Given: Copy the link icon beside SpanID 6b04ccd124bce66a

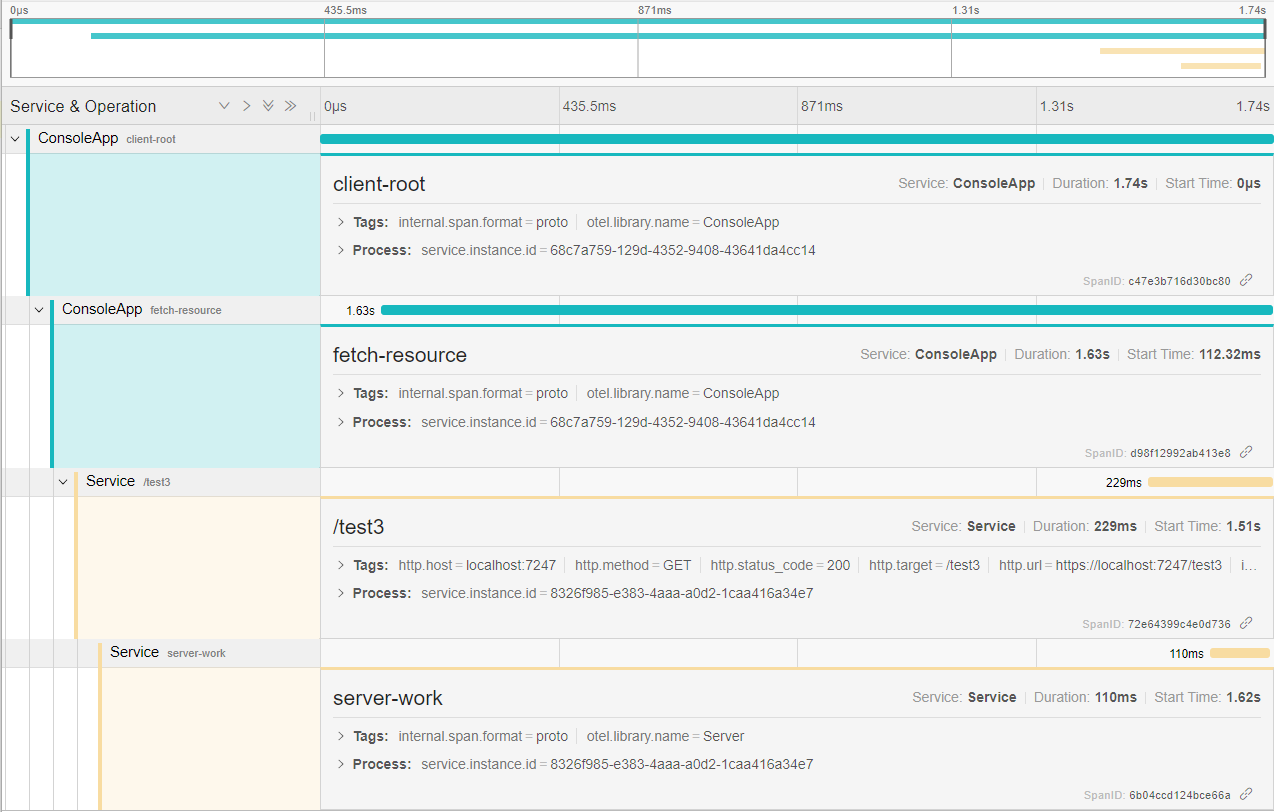Looking at the screenshot, I should pyautogui.click(x=1246, y=794).
